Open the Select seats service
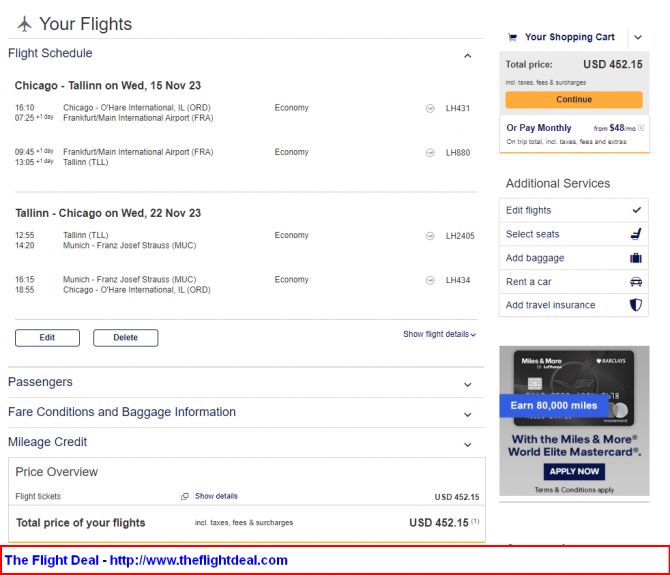The height and width of the screenshot is (575, 670). point(574,234)
